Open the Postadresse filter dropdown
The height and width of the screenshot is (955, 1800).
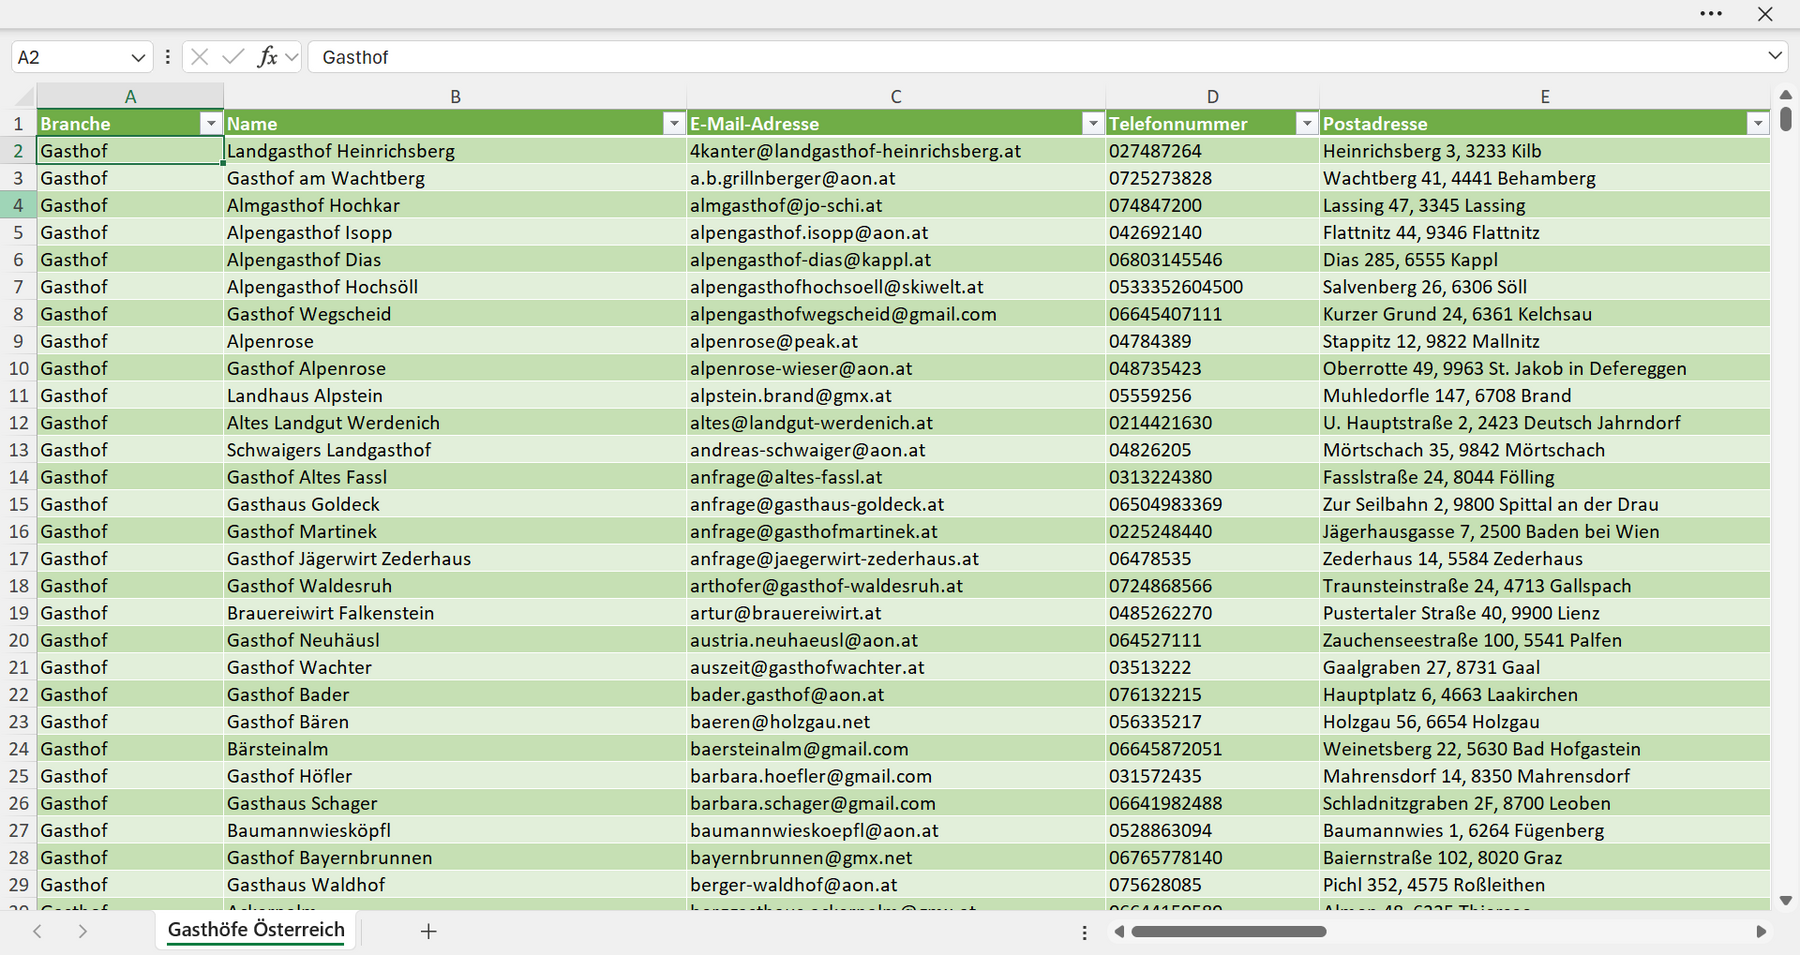(1758, 123)
